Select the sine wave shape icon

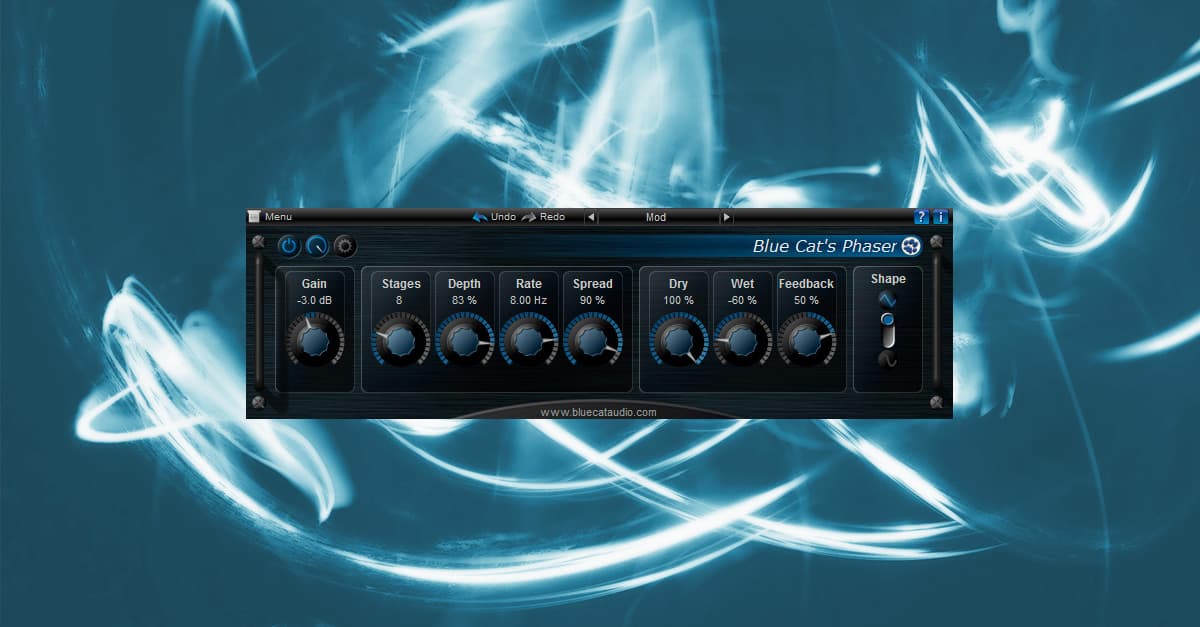887,299
